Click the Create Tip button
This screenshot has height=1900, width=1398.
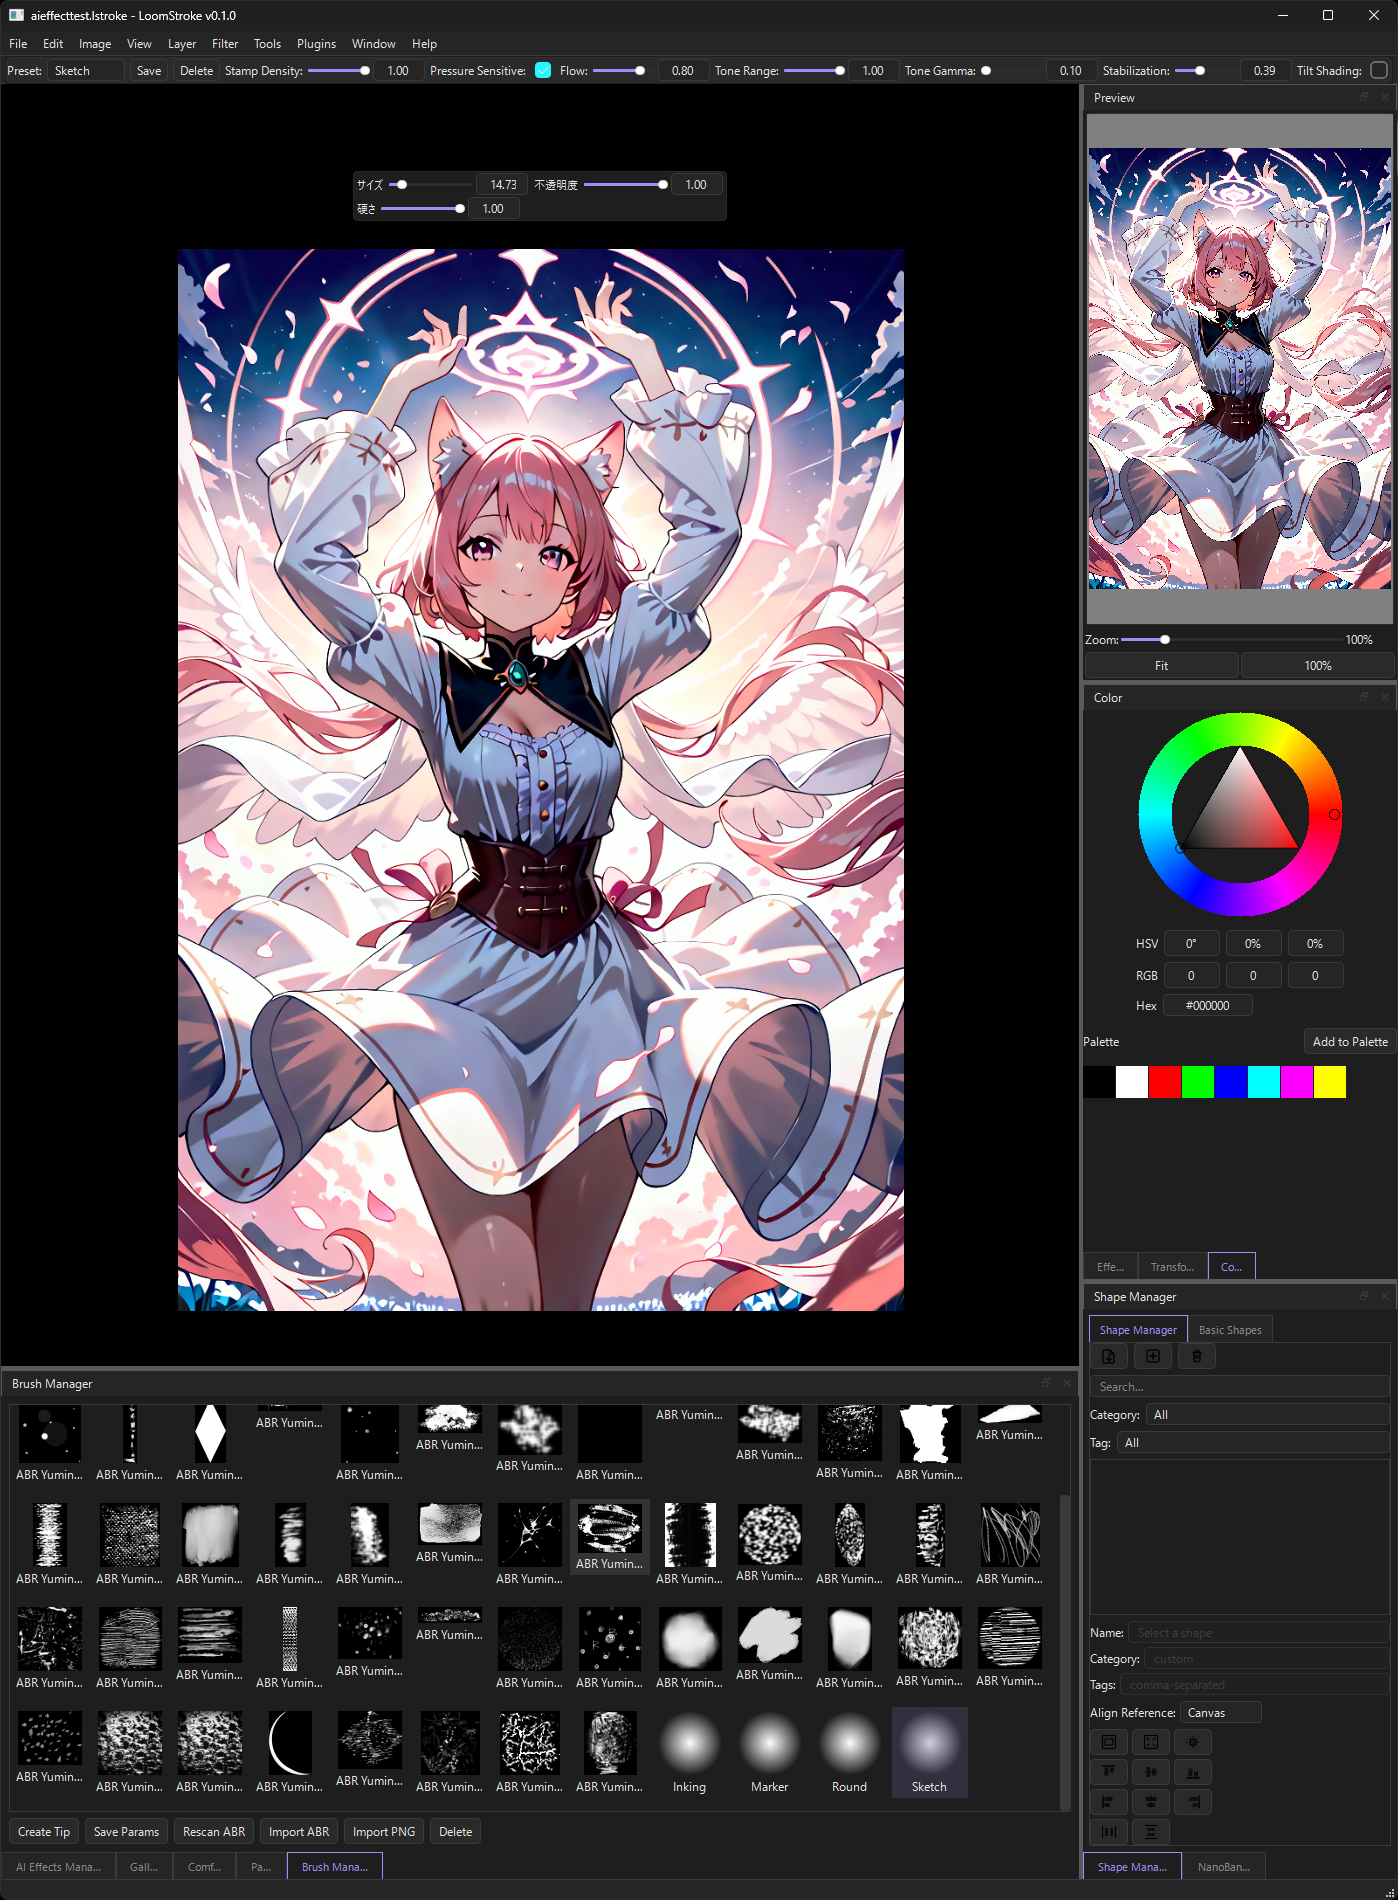pos(44,1832)
